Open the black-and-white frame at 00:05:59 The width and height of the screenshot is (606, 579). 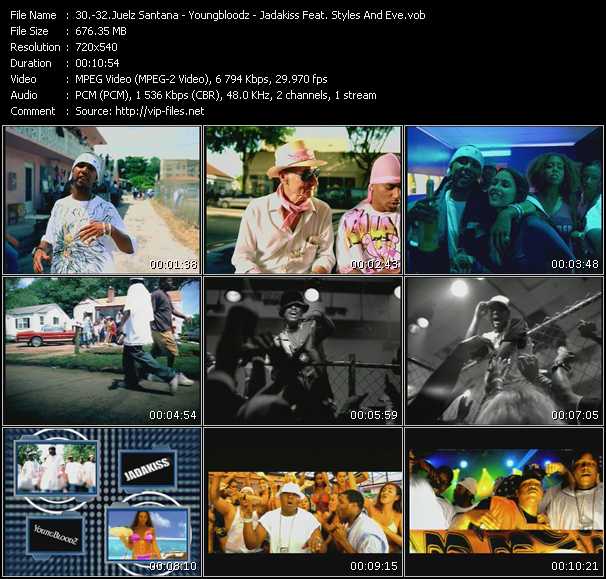coord(303,351)
